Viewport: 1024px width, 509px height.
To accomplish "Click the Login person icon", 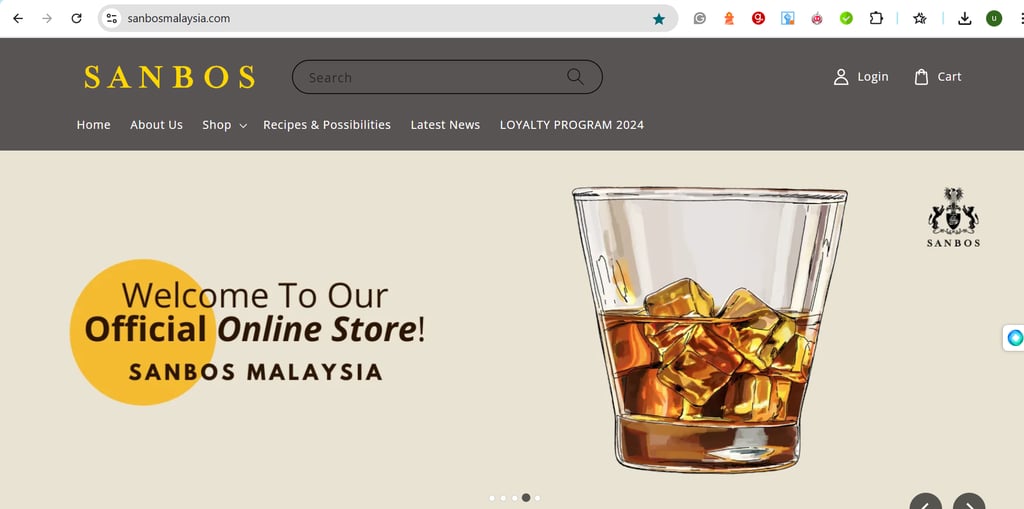I will coord(840,76).
